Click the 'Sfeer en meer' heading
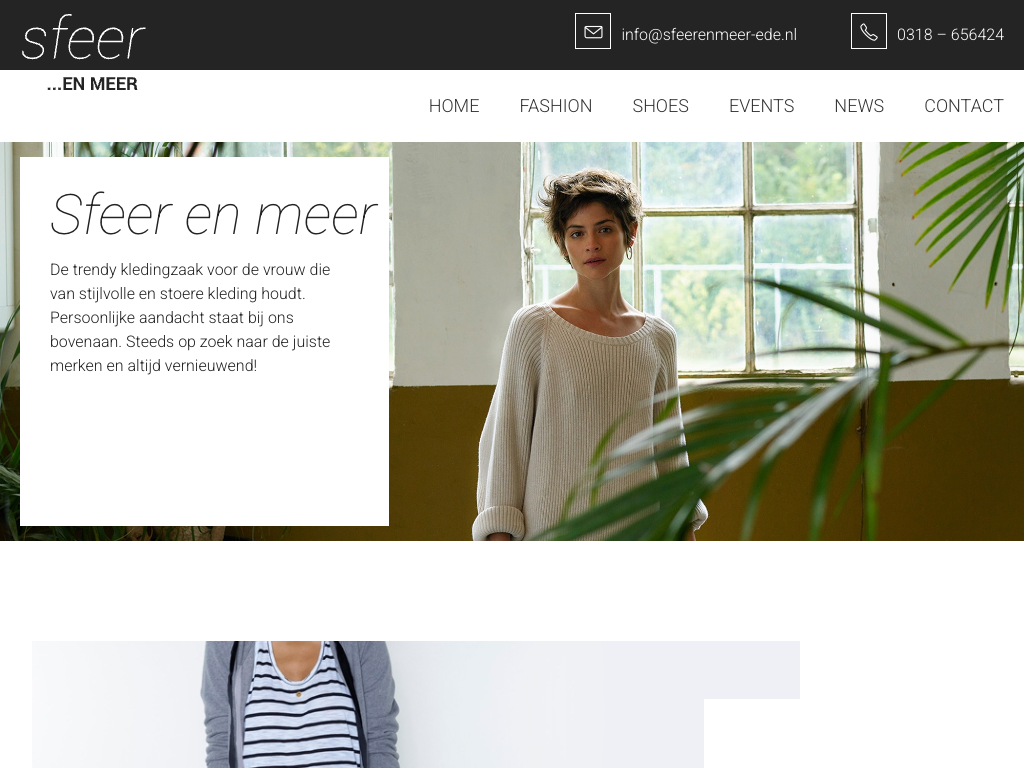 [x=213, y=214]
